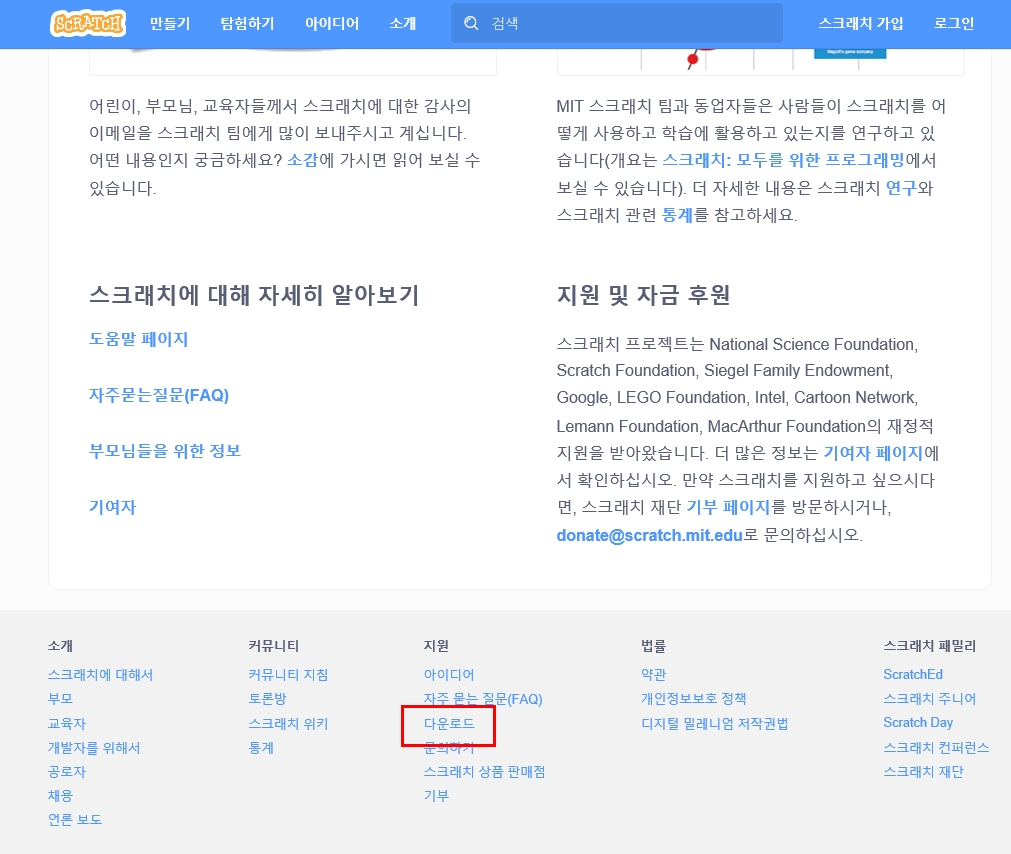Image resolution: width=1011 pixels, height=854 pixels.
Task: Click the footer heading 커뮤니티
Action: 273,646
